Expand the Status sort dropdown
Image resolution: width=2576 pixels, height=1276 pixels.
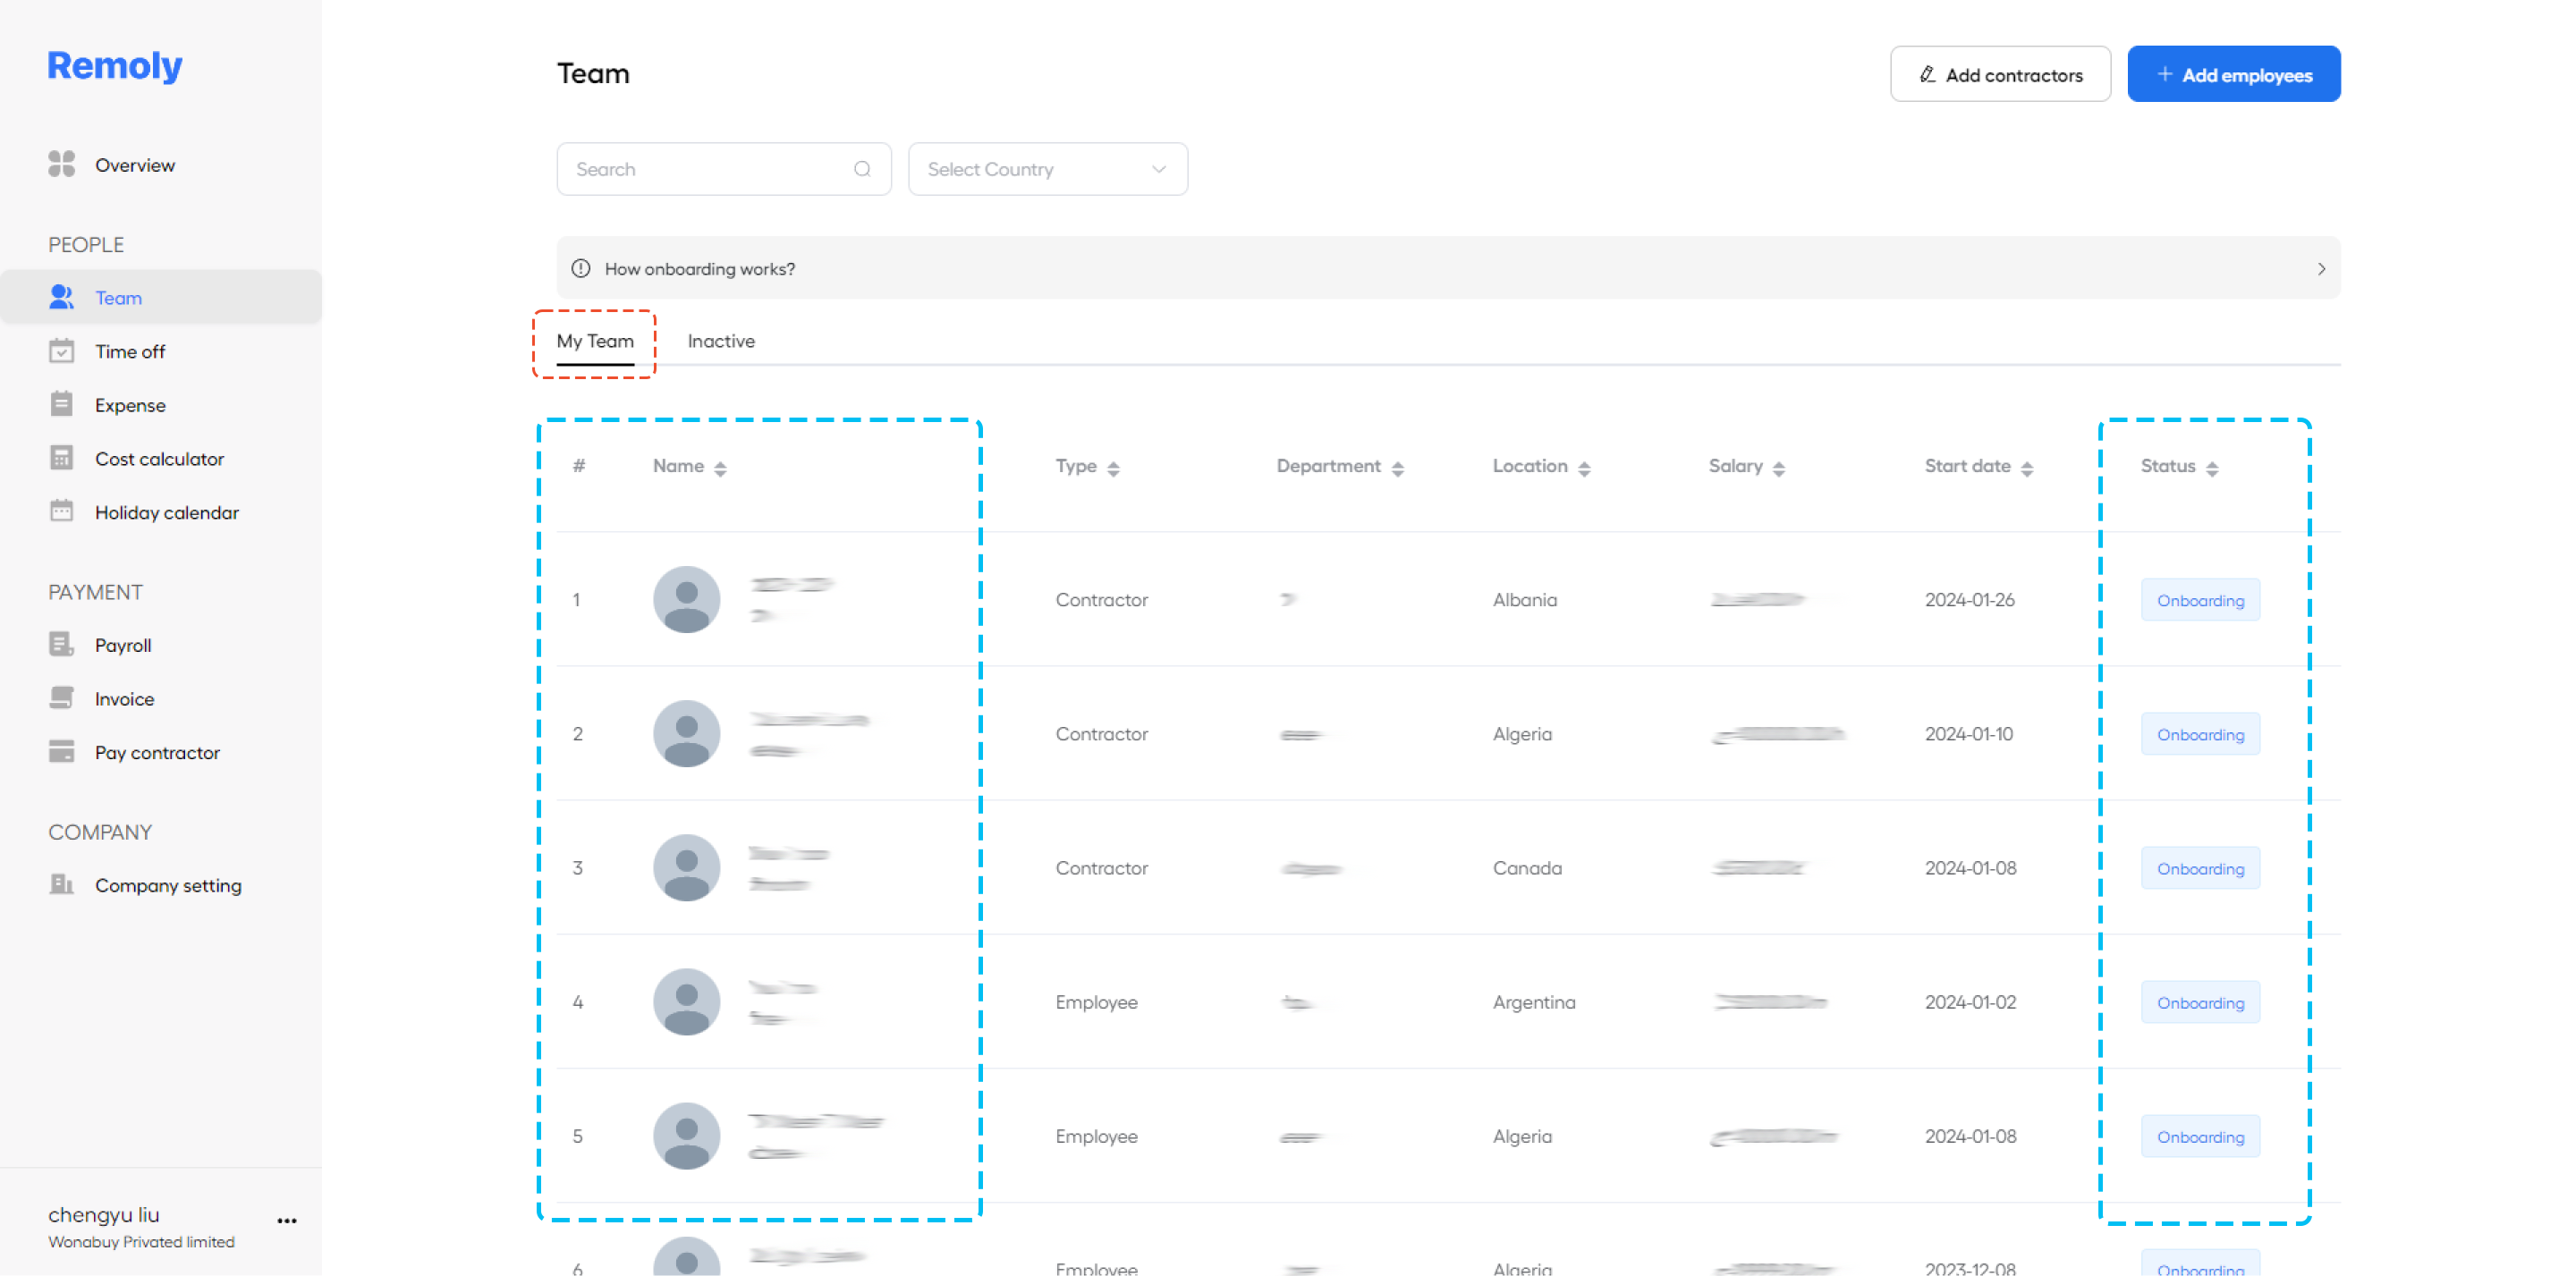(x=2213, y=468)
